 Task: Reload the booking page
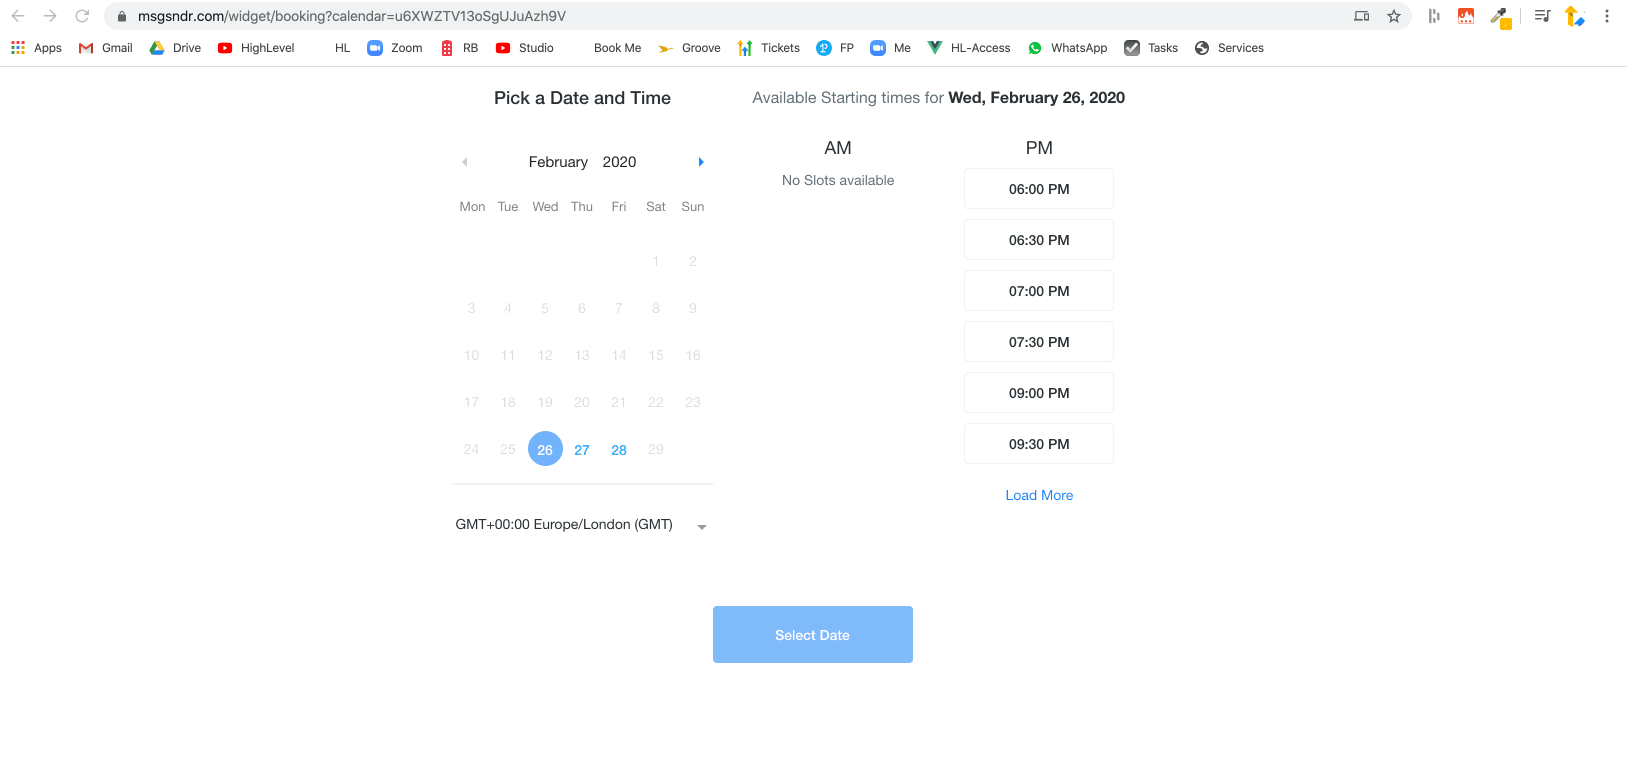click(x=80, y=15)
